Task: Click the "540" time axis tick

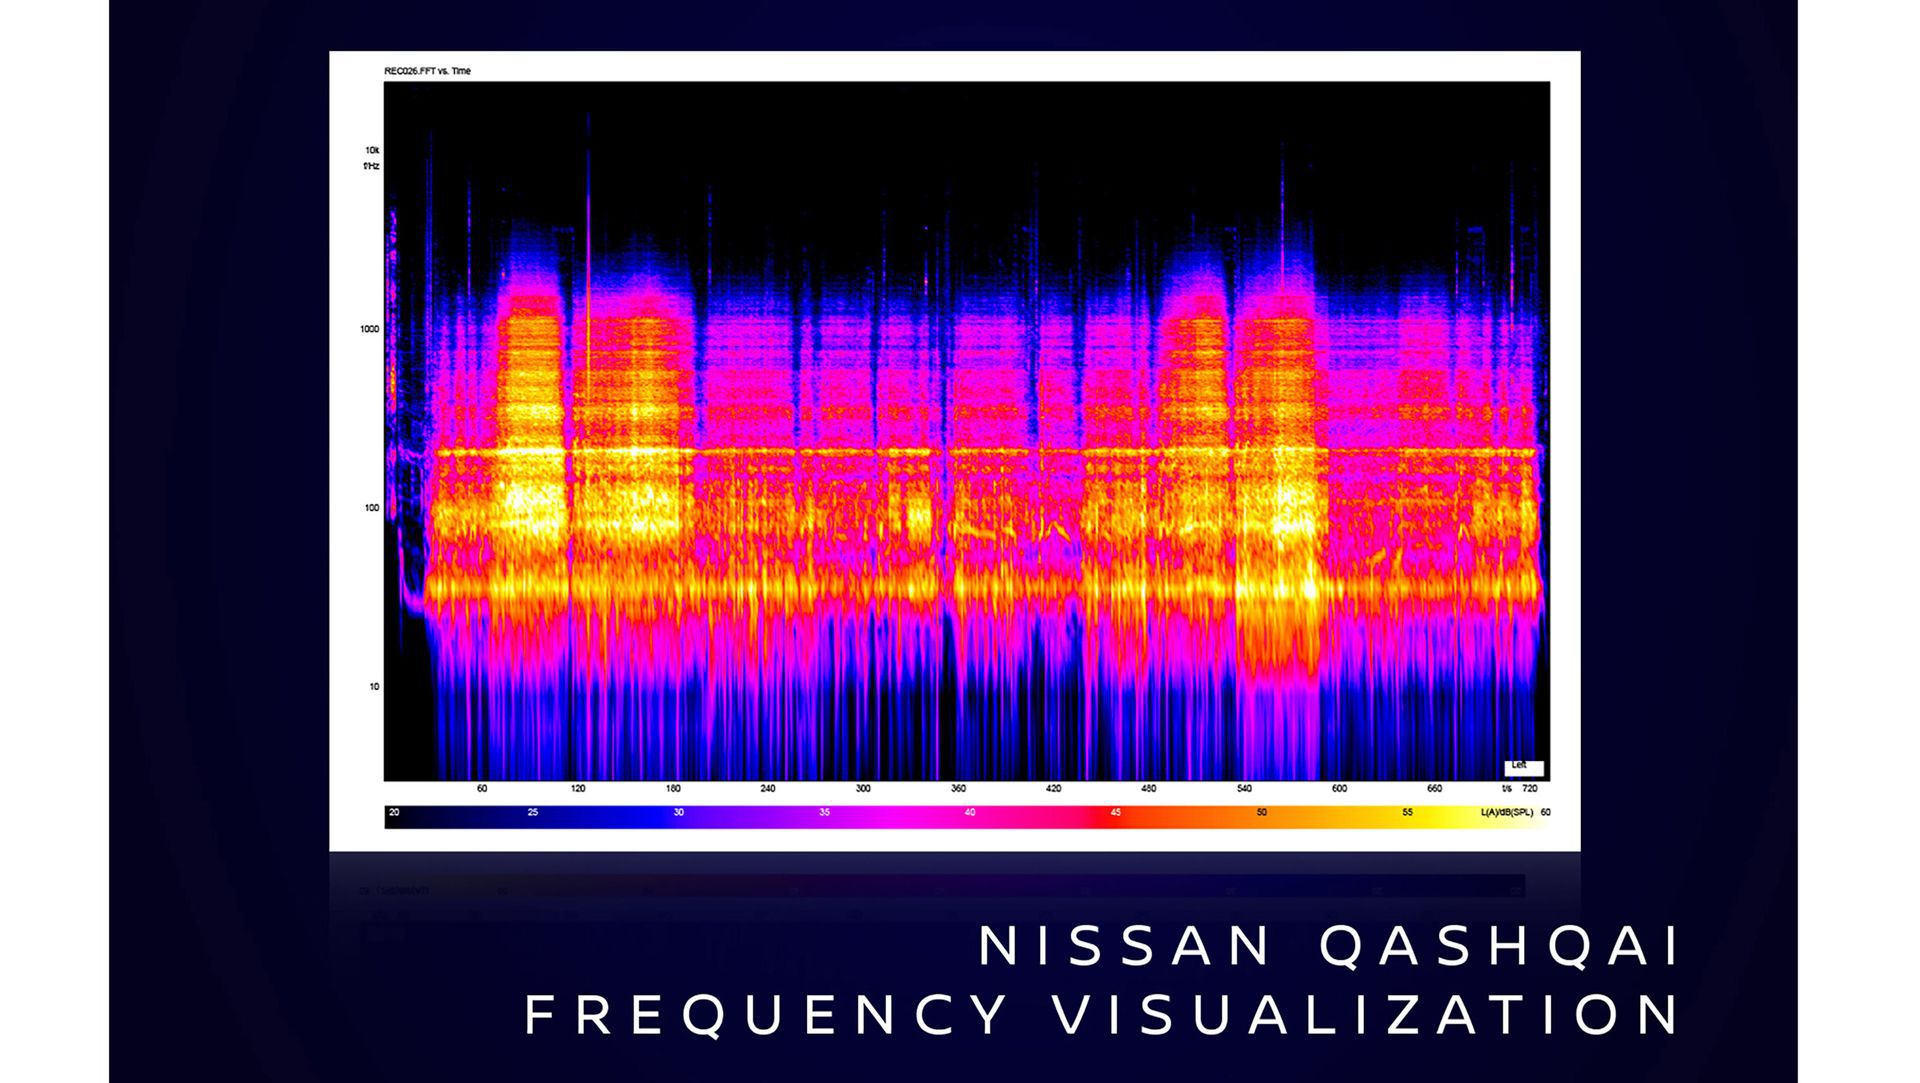Action: coord(1244,789)
